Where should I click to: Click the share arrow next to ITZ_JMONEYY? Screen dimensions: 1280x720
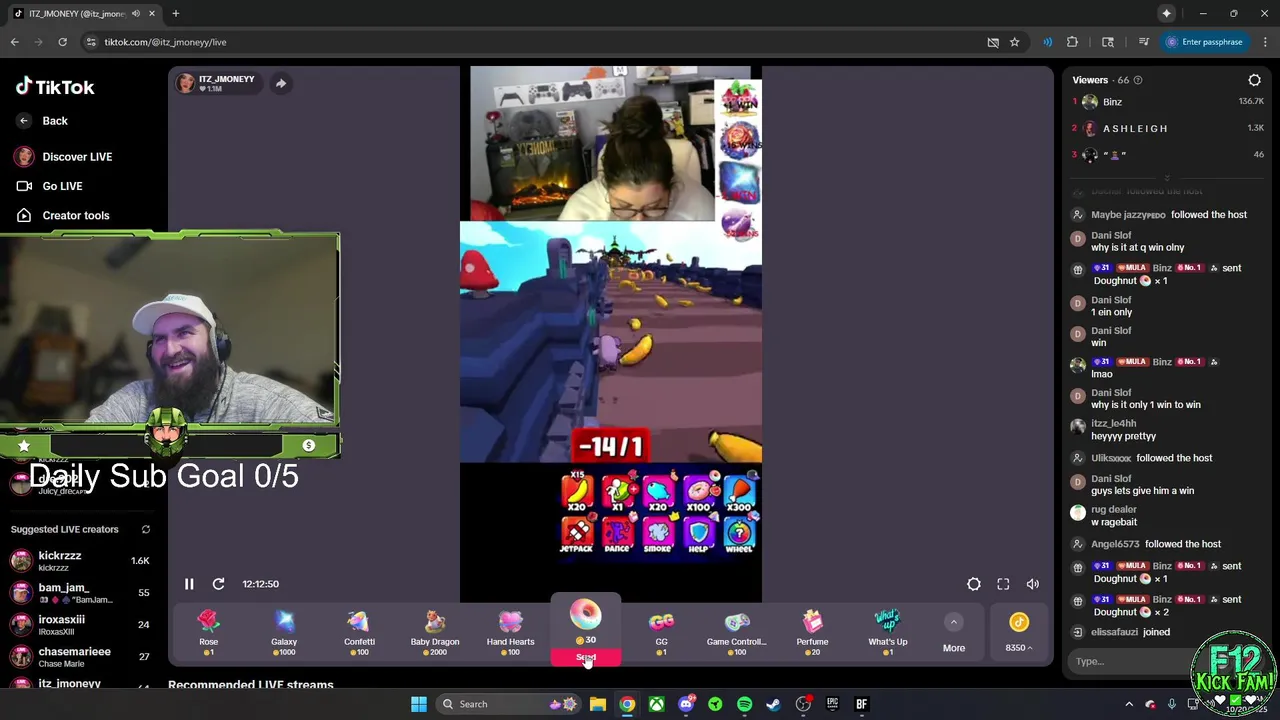pos(281,84)
